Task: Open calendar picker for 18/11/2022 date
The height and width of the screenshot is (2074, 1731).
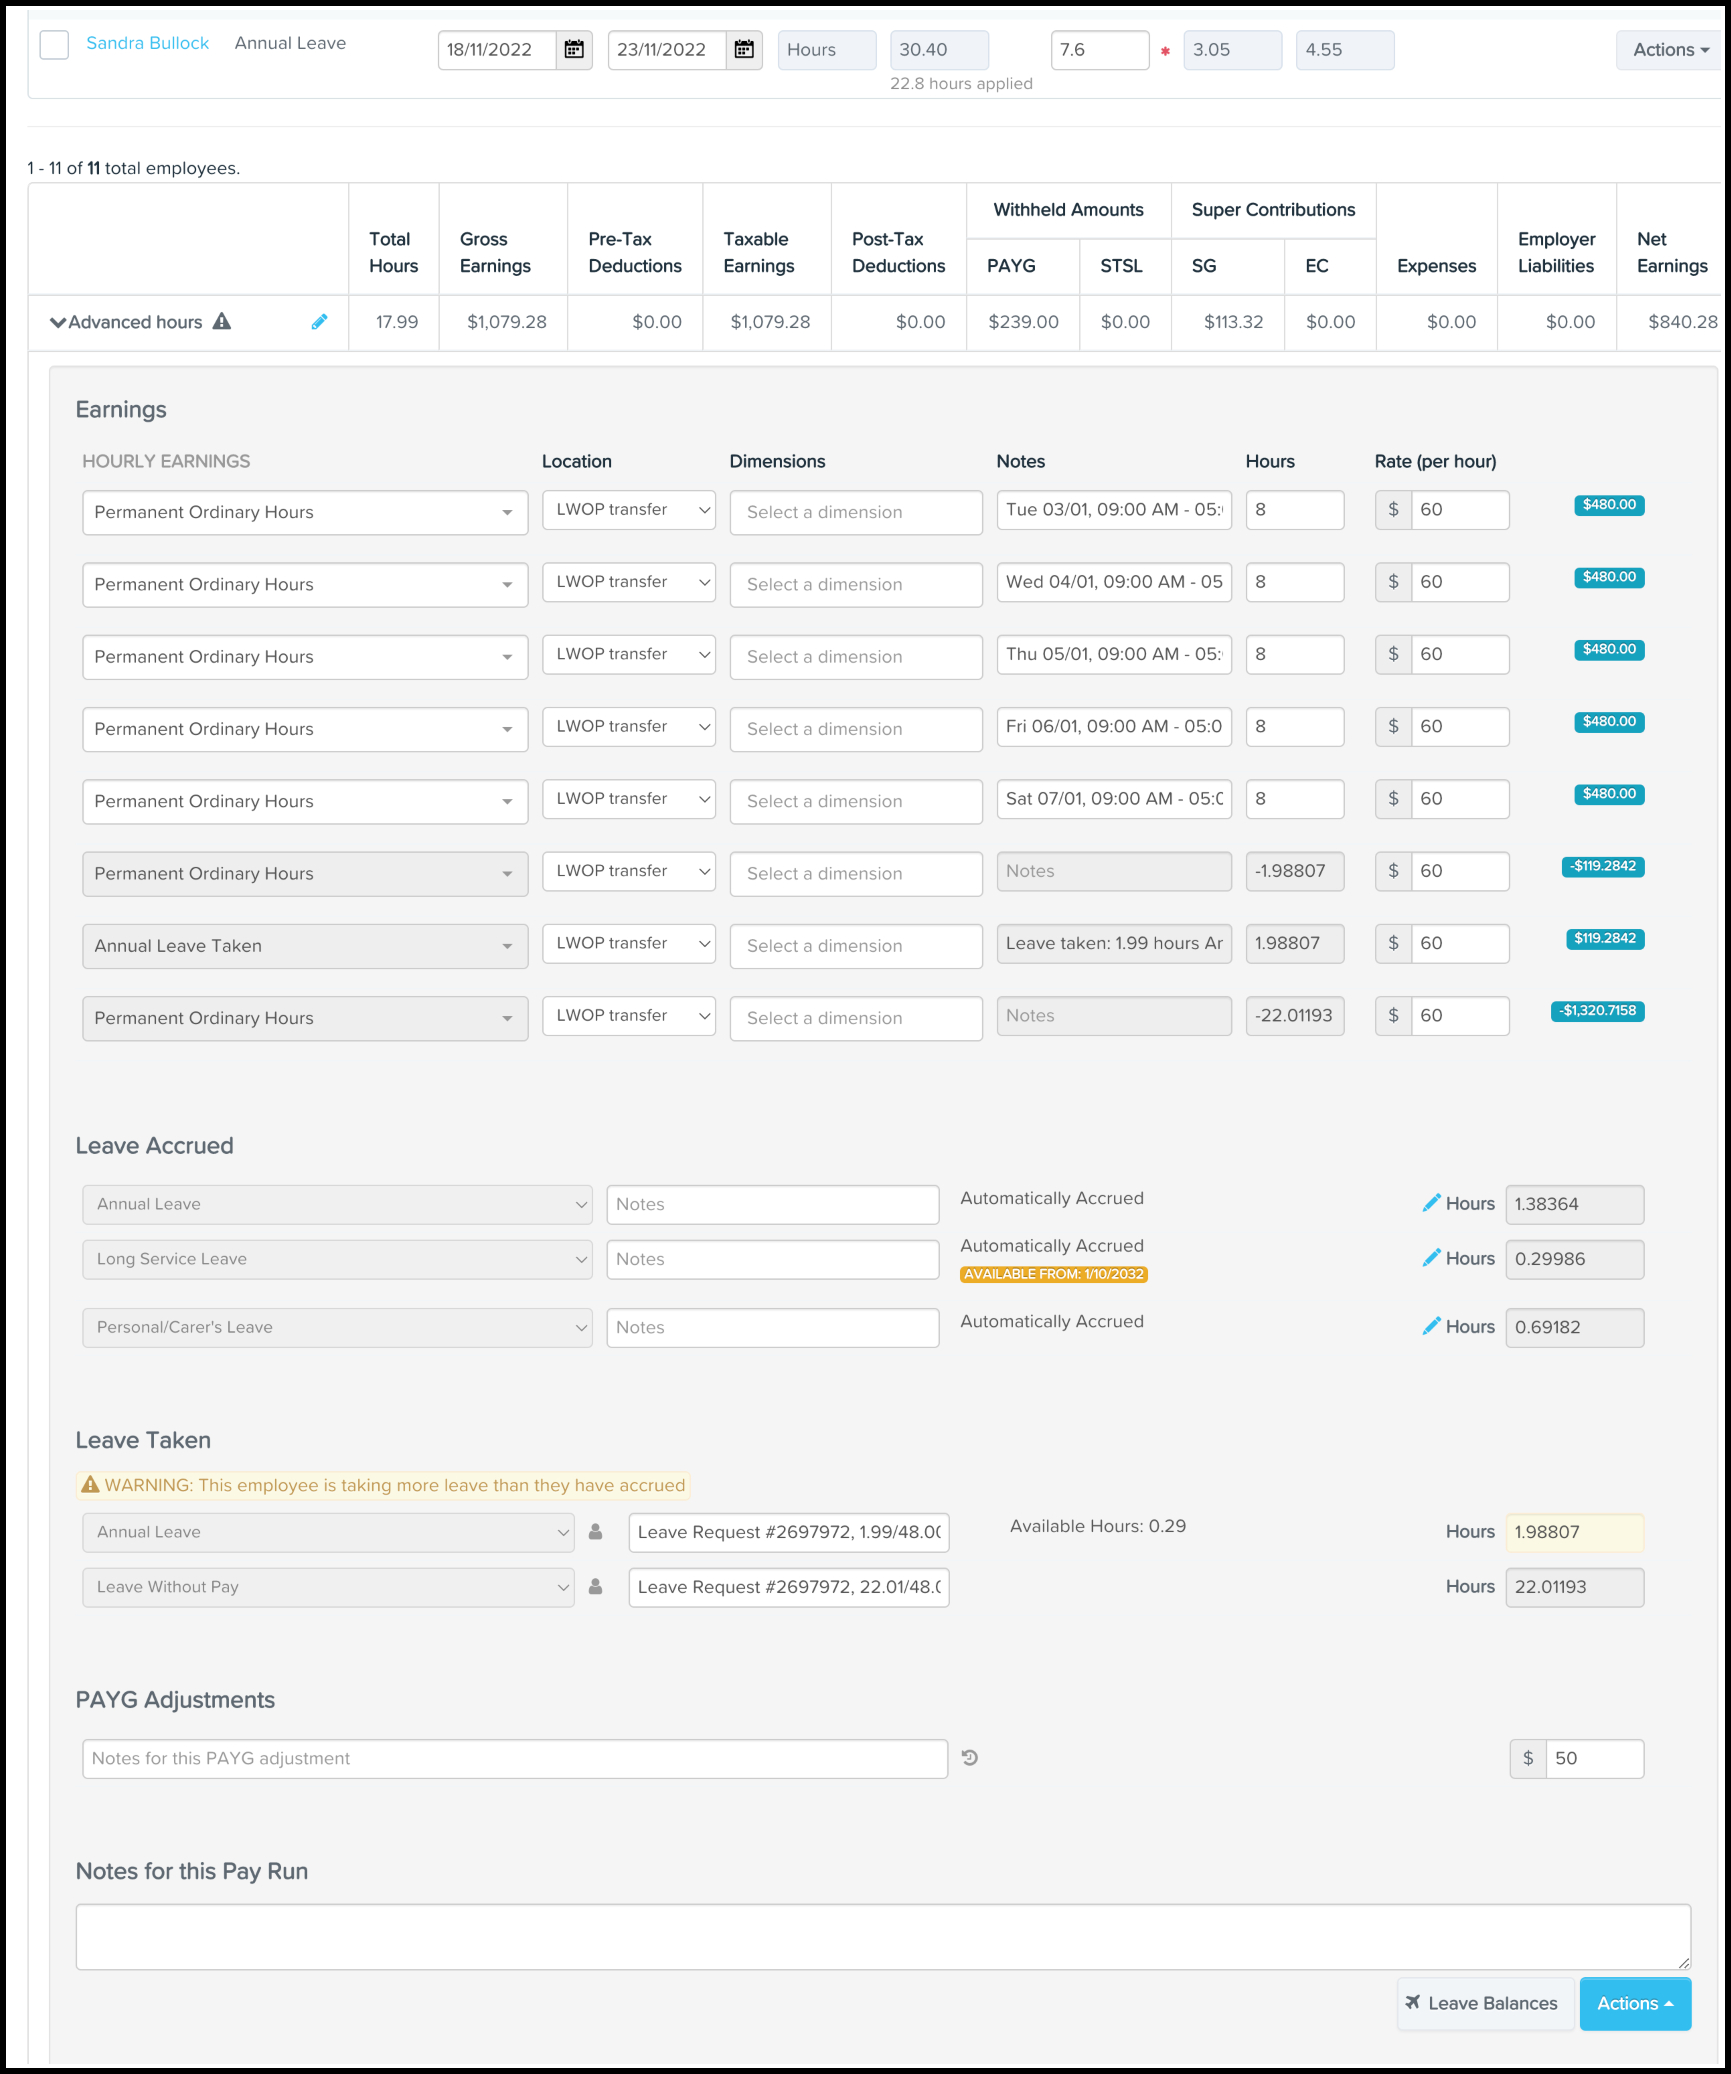Action: (x=574, y=50)
